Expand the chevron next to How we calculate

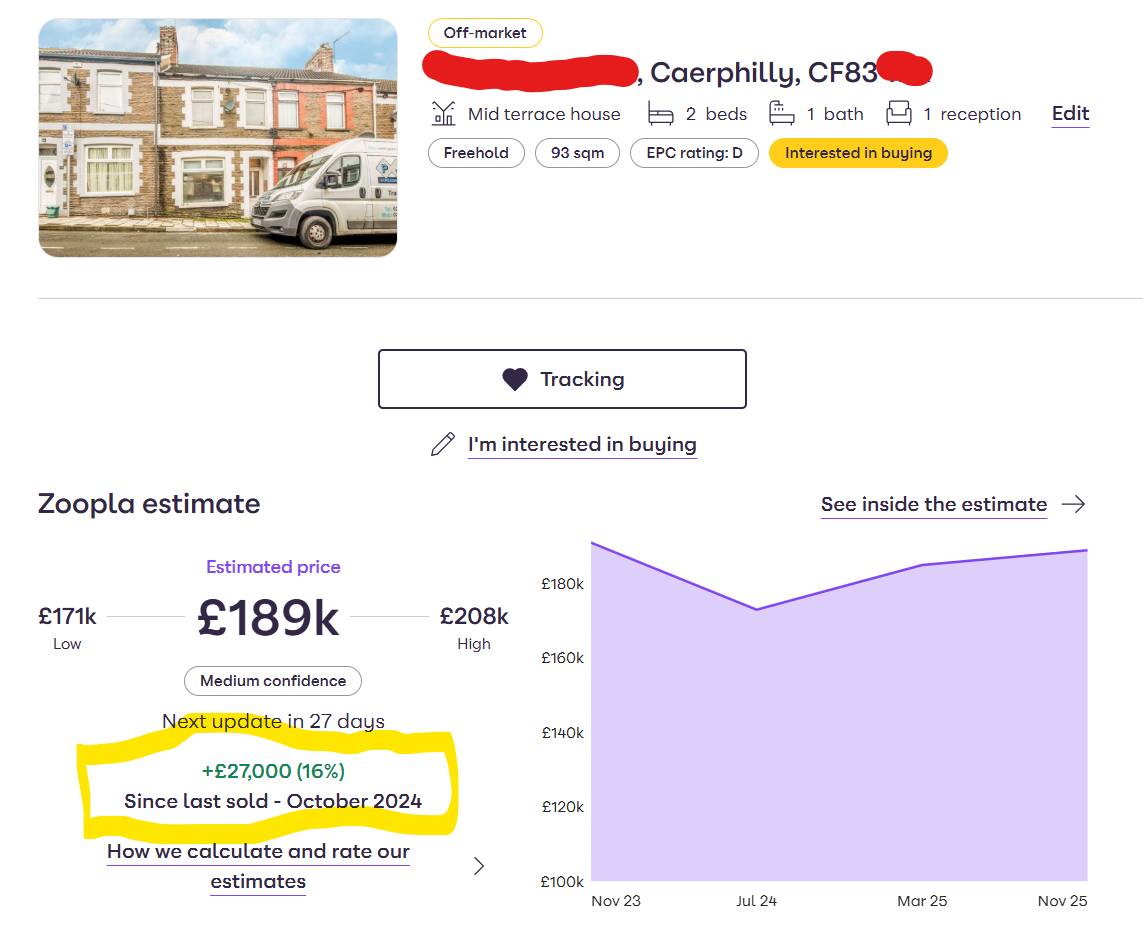coord(479,866)
